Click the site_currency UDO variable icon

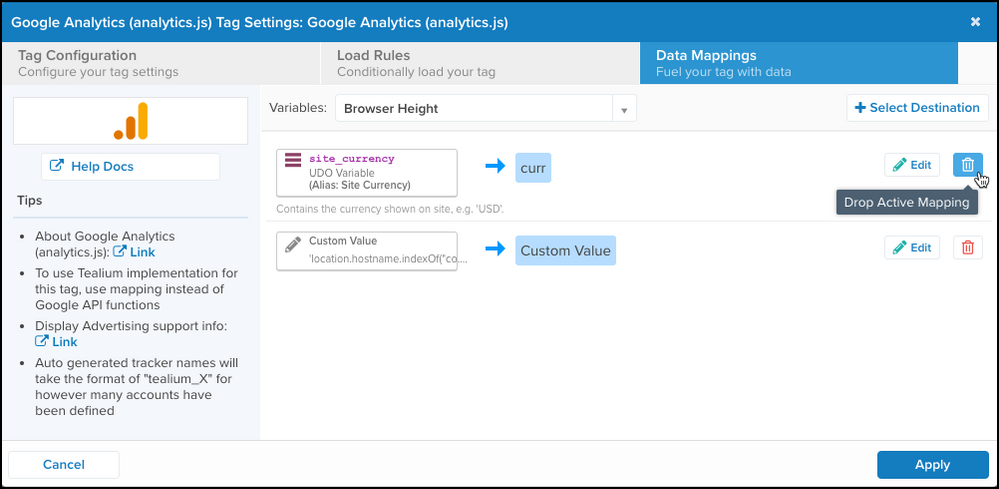pyautogui.click(x=293, y=160)
